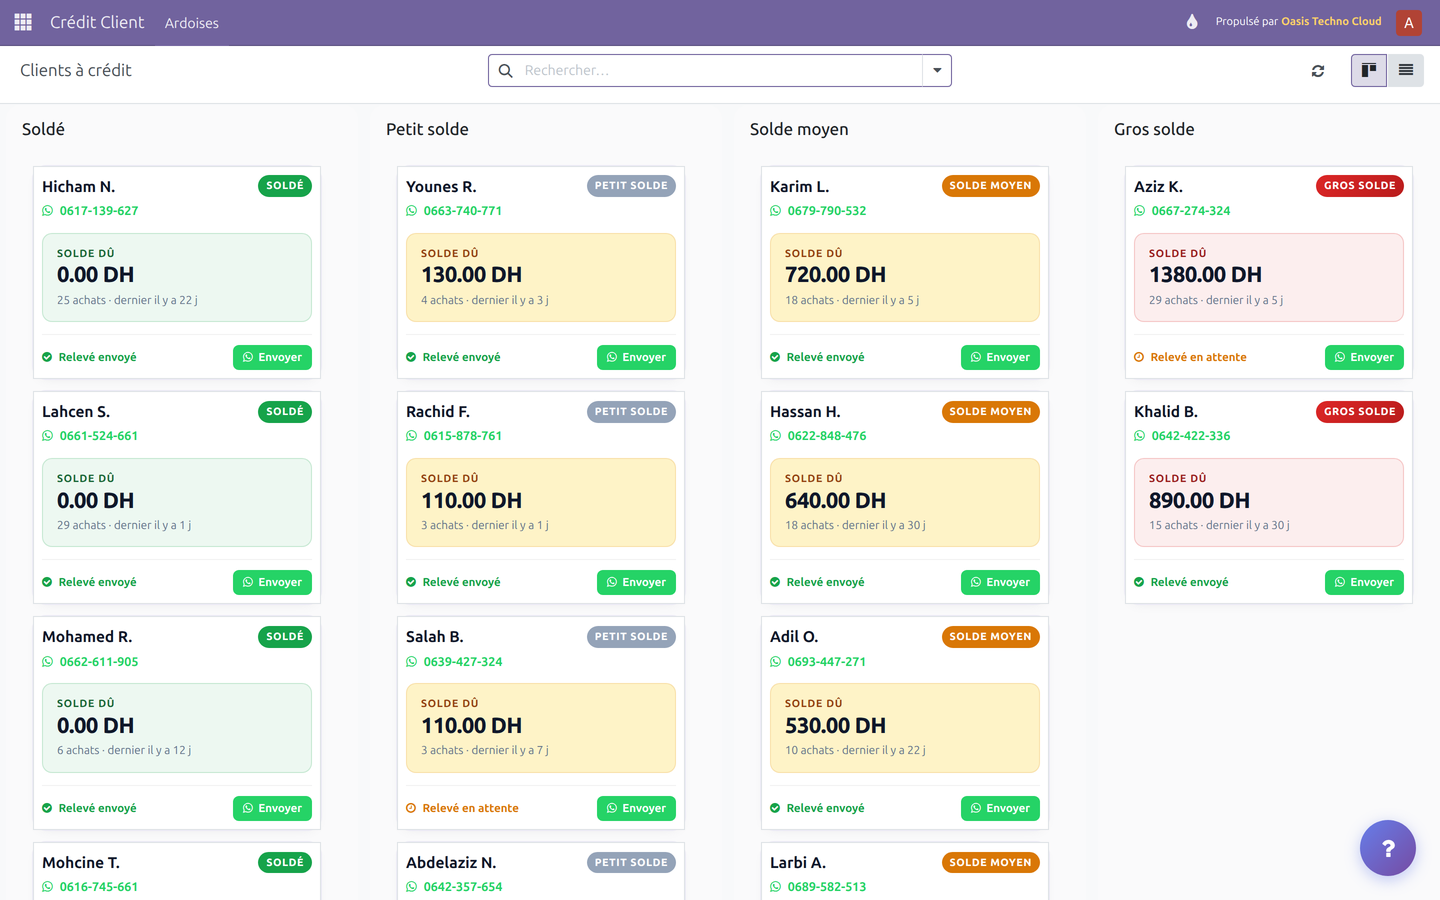Click GROS SOLDE badge on Aziz K.
1440x900 pixels.
coord(1360,186)
